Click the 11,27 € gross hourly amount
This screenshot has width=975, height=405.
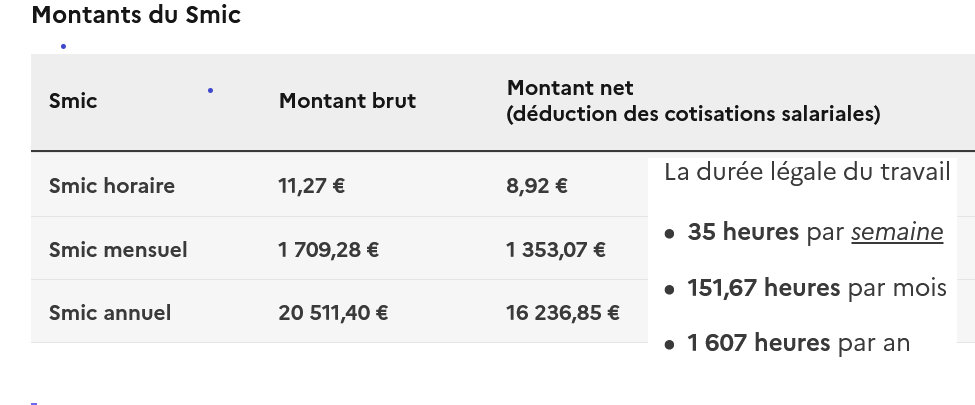[312, 185]
